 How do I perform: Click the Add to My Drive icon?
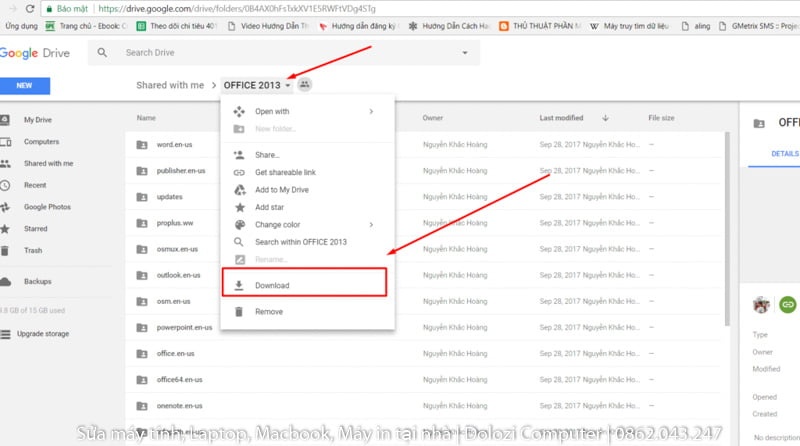pyautogui.click(x=239, y=190)
